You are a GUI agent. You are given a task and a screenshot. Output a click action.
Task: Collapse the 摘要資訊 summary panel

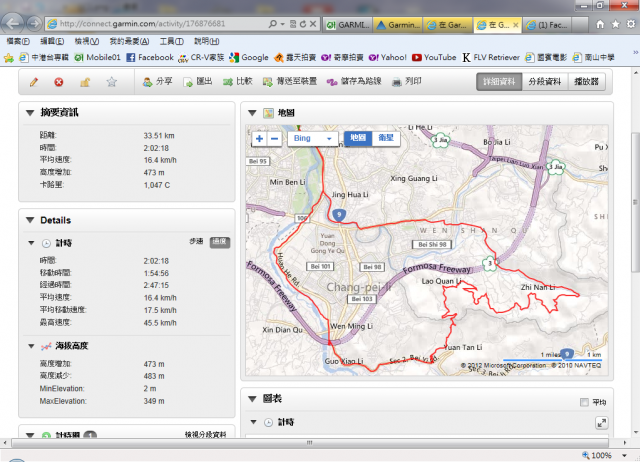pos(30,113)
